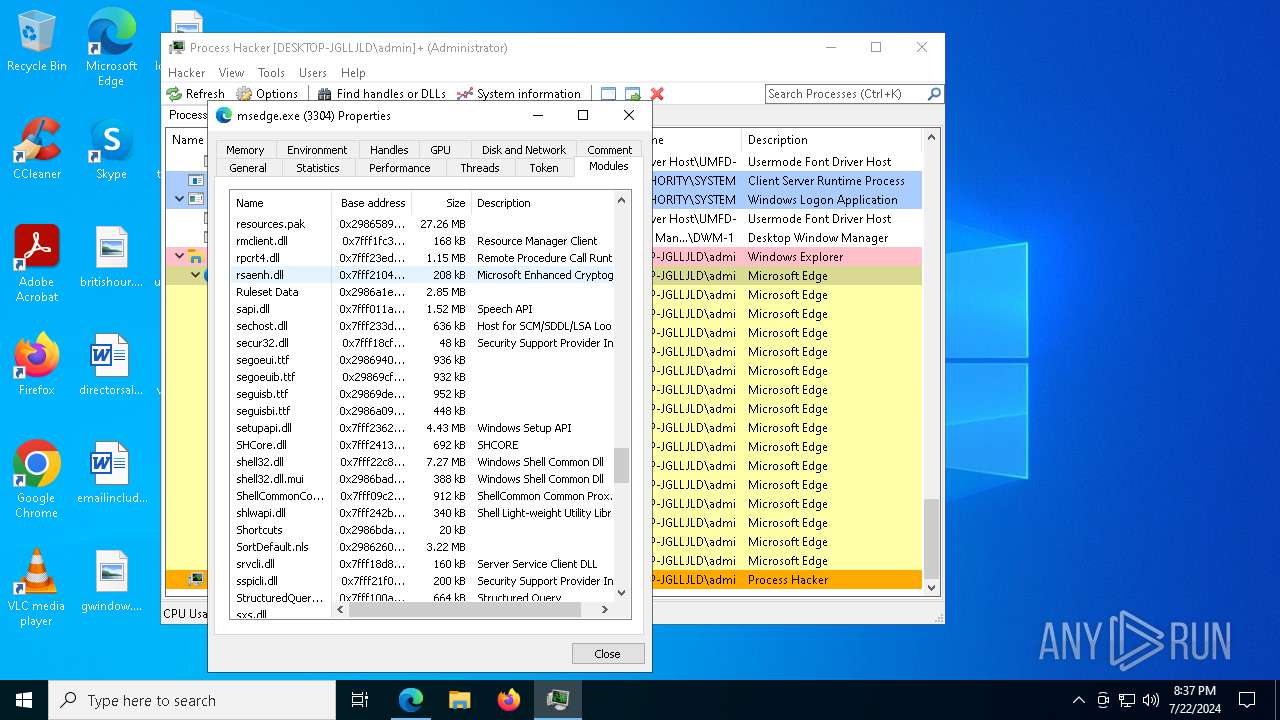The width and height of the screenshot is (1280, 720).
Task: Select the Ruleset Data module row
Action: coord(422,292)
